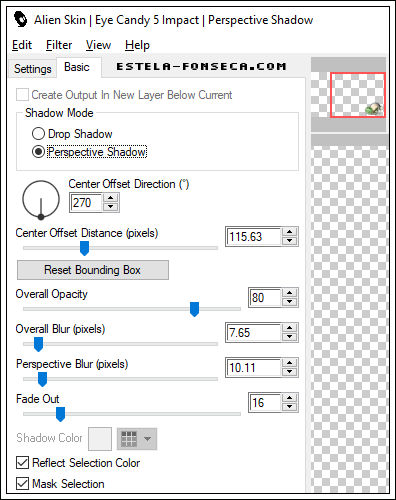
Task: Click the Alien Skin app icon in title bar
Action: click(x=21, y=20)
